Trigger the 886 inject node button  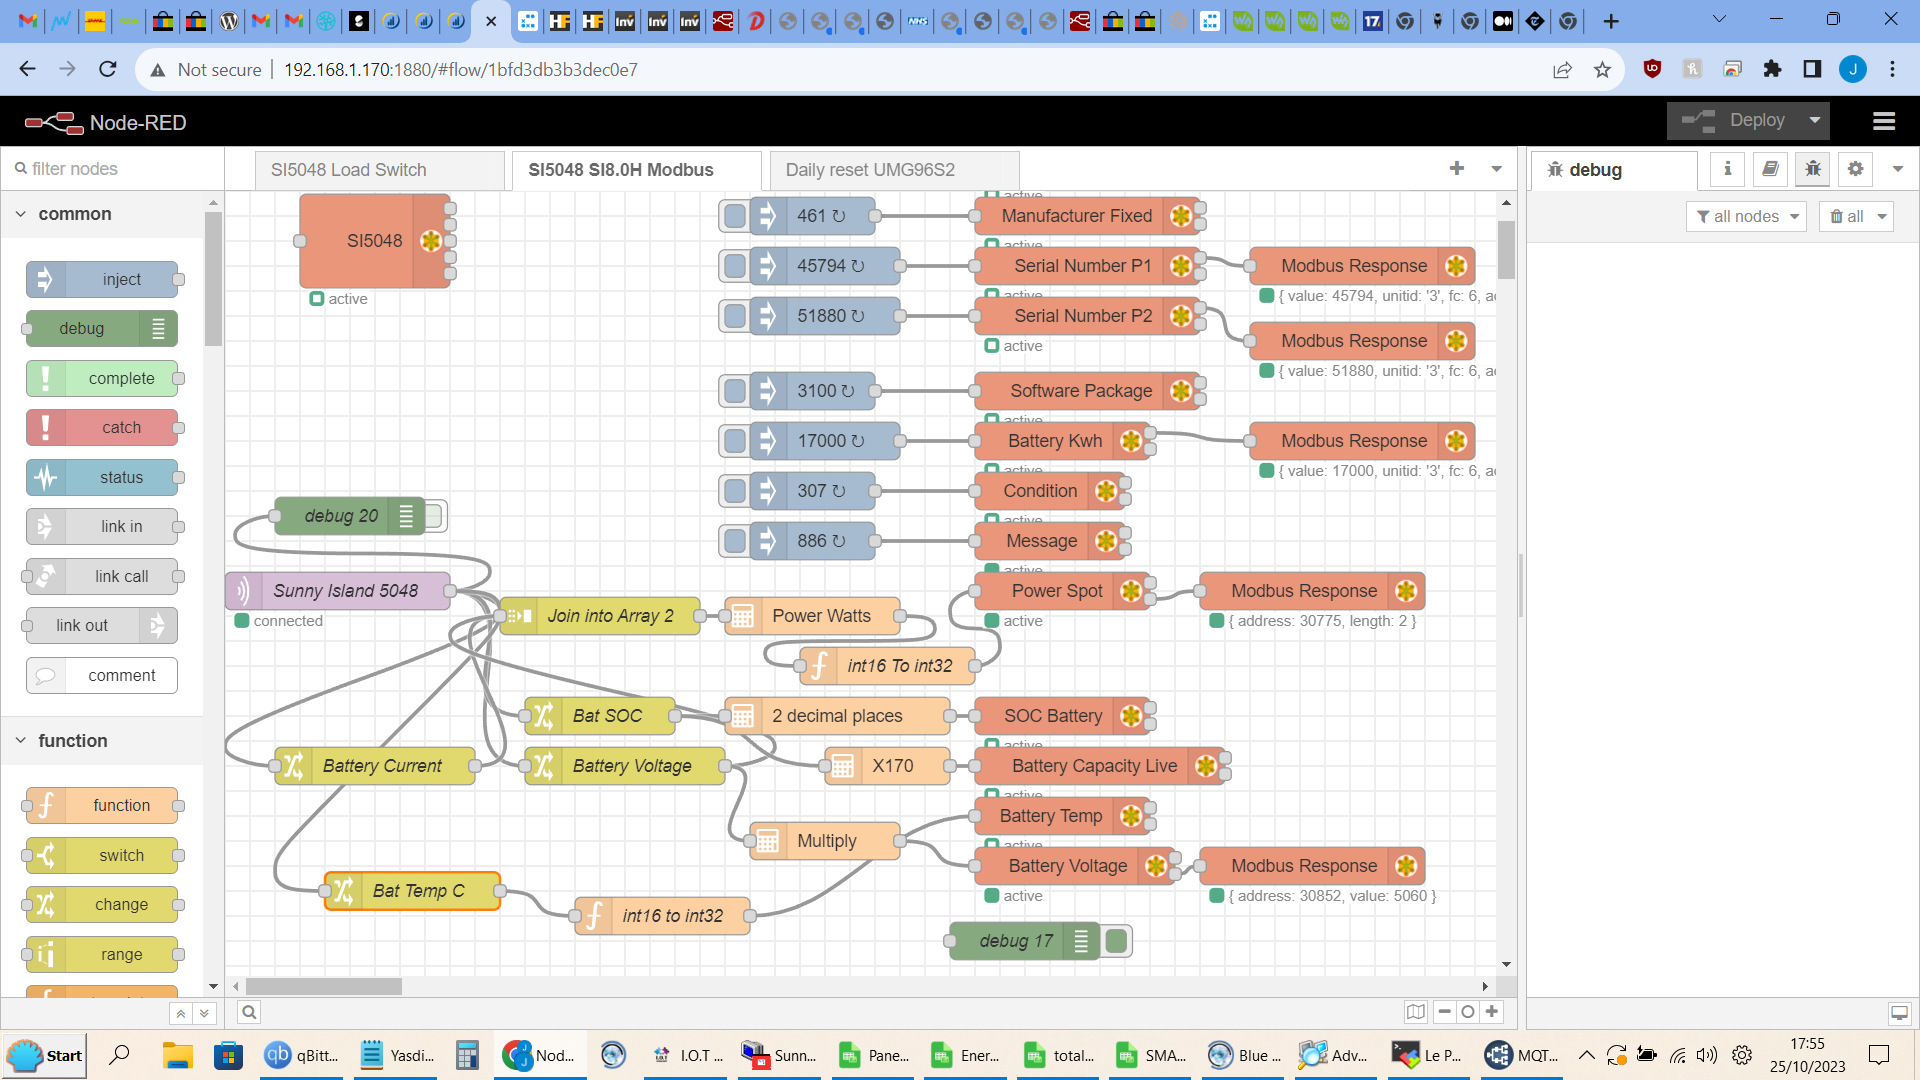(735, 541)
